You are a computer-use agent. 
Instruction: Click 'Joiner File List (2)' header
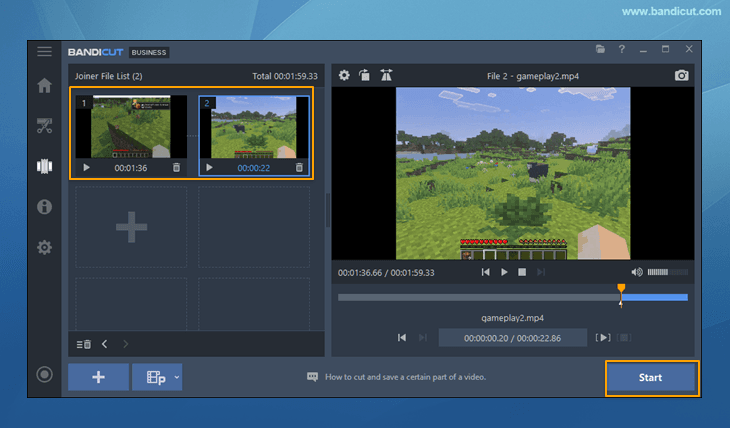(108, 76)
